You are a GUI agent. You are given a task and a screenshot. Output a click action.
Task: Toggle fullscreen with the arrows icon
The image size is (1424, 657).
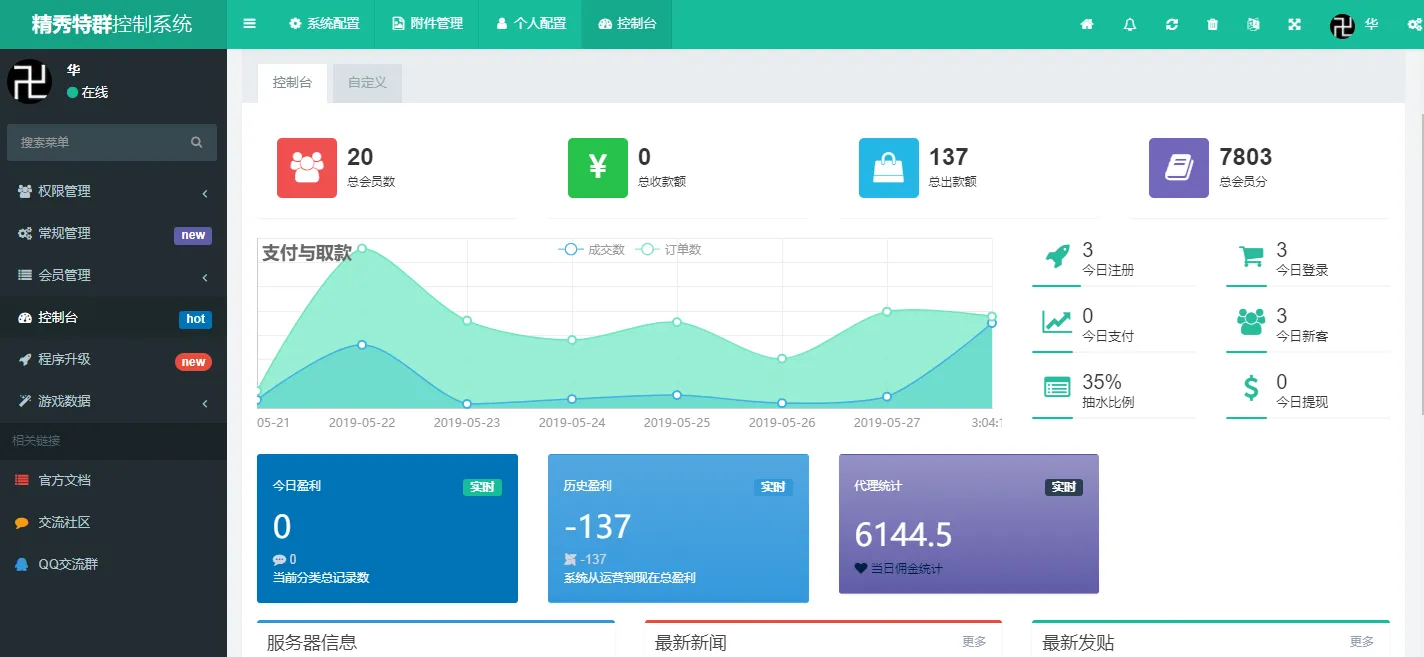(x=1294, y=24)
